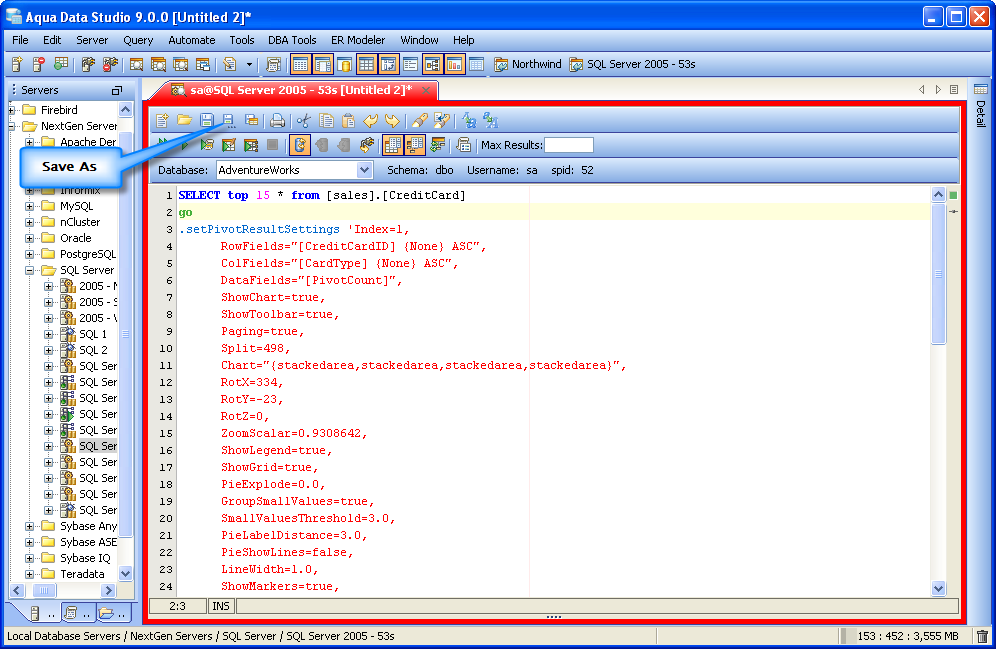This screenshot has width=996, height=649.
Task: Click the Max Results input field
Action: 569,145
